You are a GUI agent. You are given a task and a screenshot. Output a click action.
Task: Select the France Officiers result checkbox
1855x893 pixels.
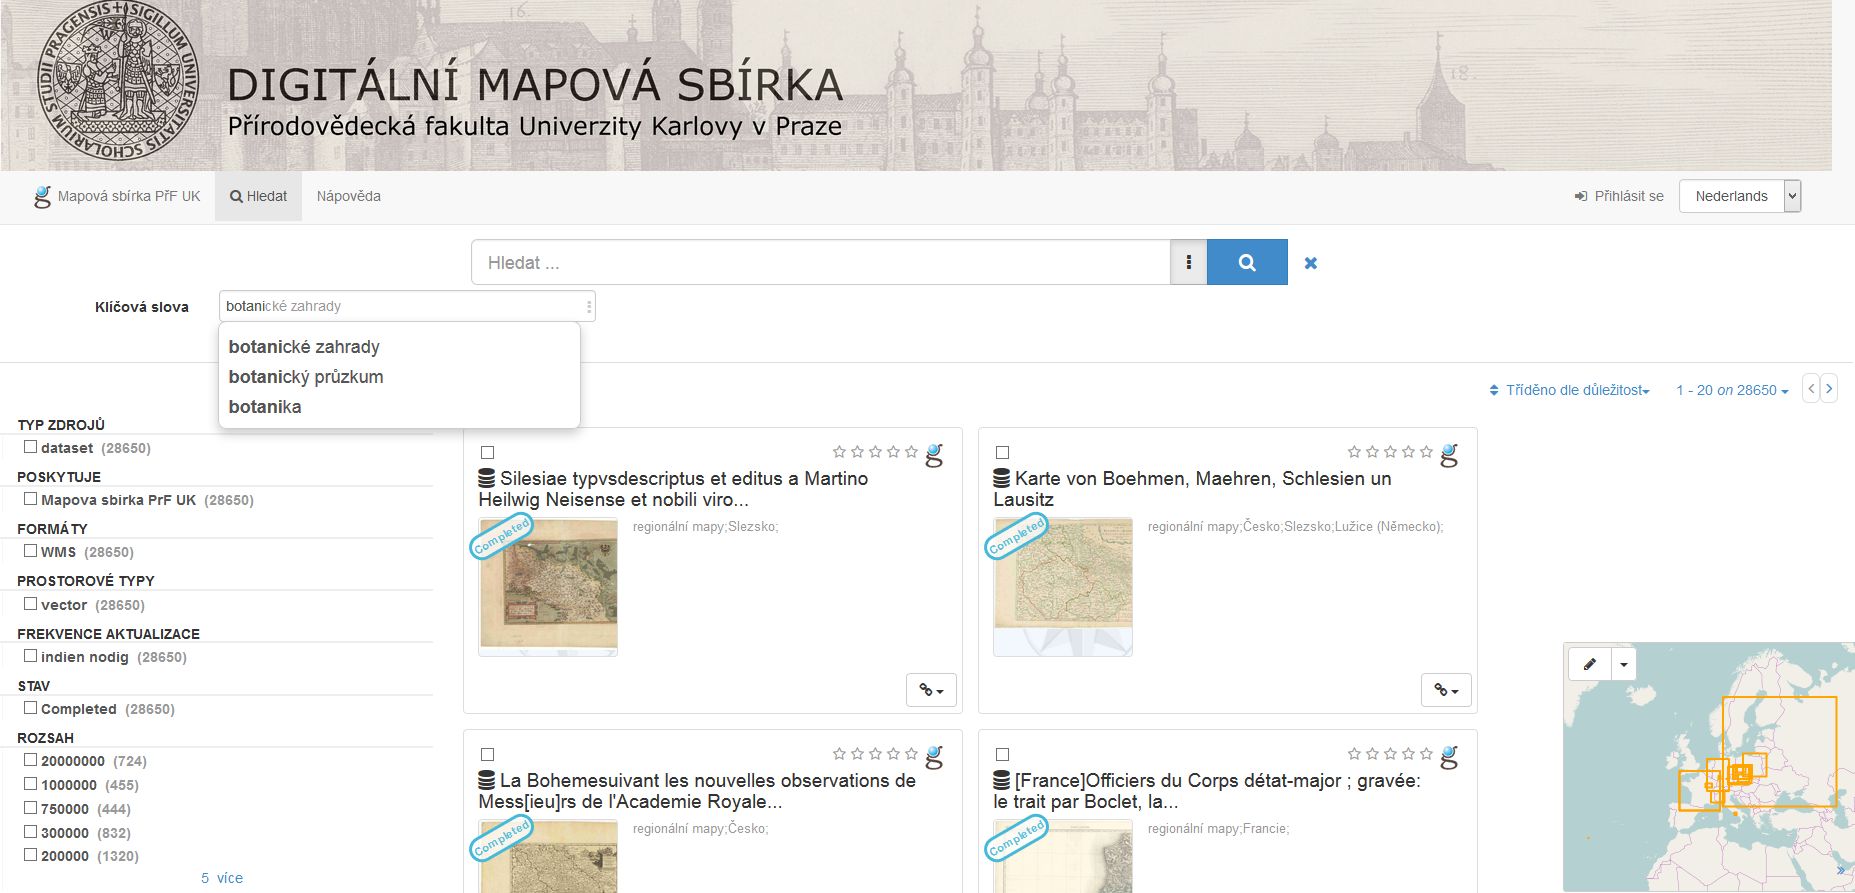click(1003, 755)
